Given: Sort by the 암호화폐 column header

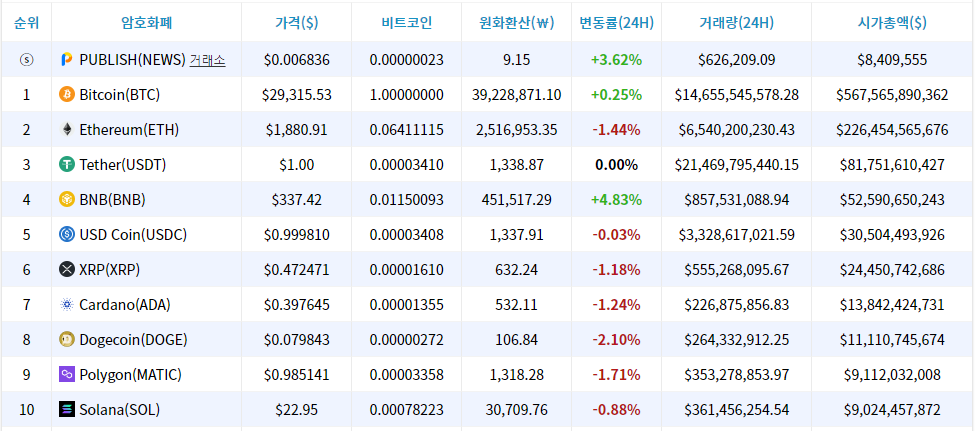Looking at the screenshot, I should (146, 23).
